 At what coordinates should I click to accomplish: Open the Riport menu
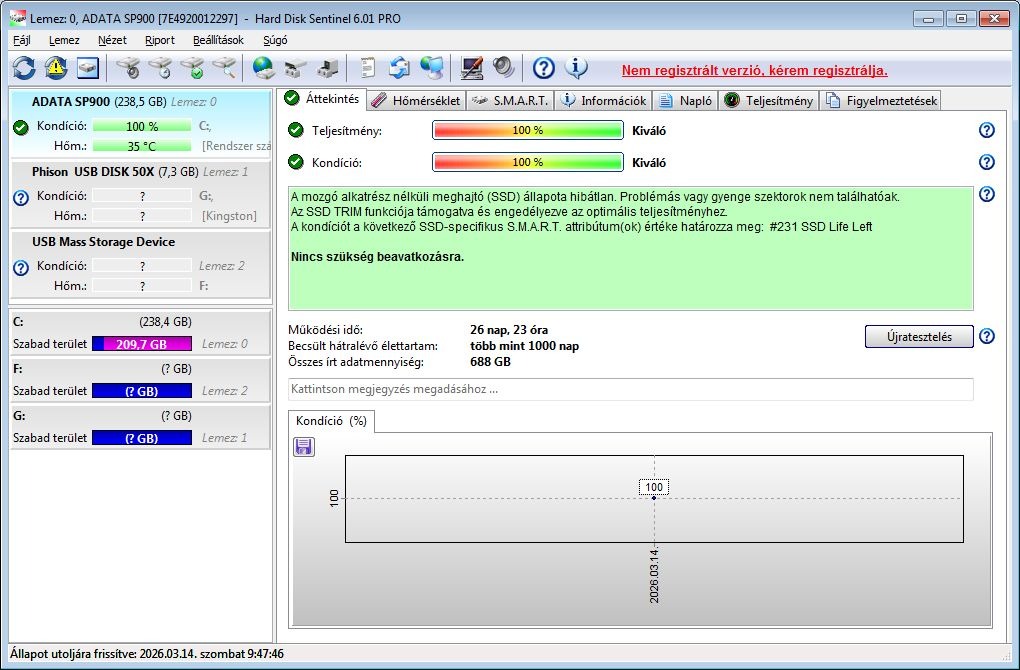160,40
